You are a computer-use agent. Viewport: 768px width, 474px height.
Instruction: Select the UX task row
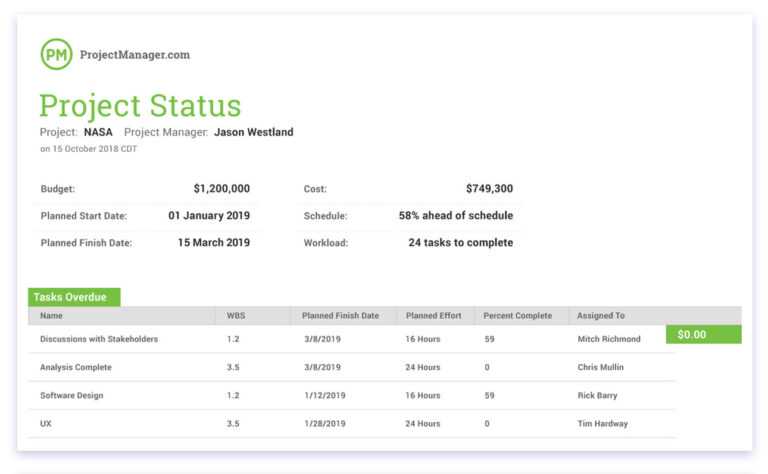tap(46, 423)
